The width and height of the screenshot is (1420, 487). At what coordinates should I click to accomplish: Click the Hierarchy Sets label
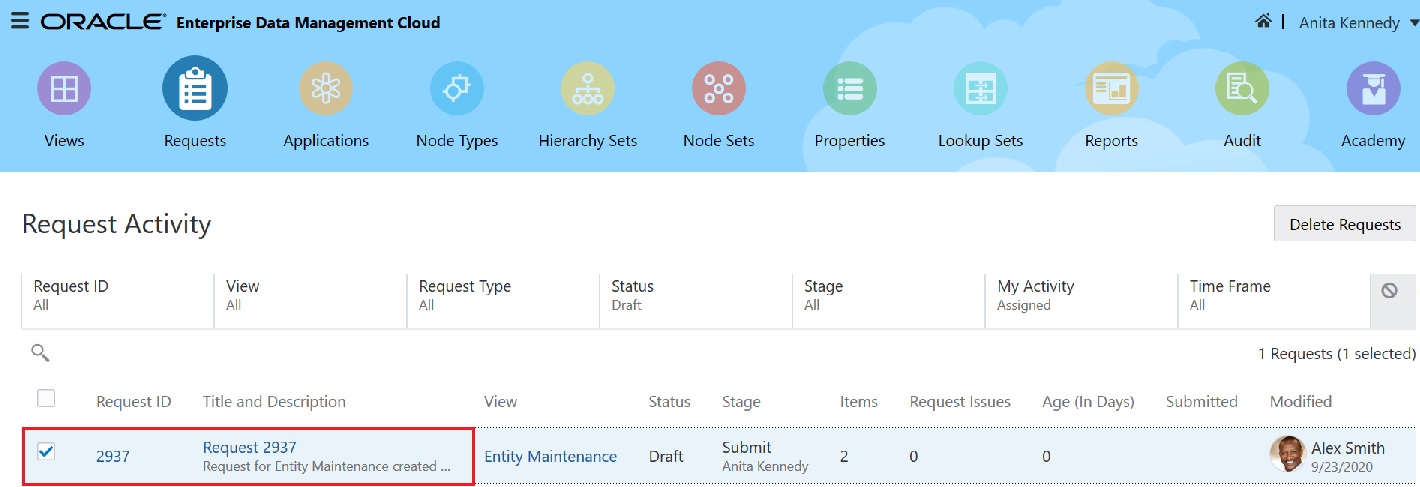[x=588, y=141]
